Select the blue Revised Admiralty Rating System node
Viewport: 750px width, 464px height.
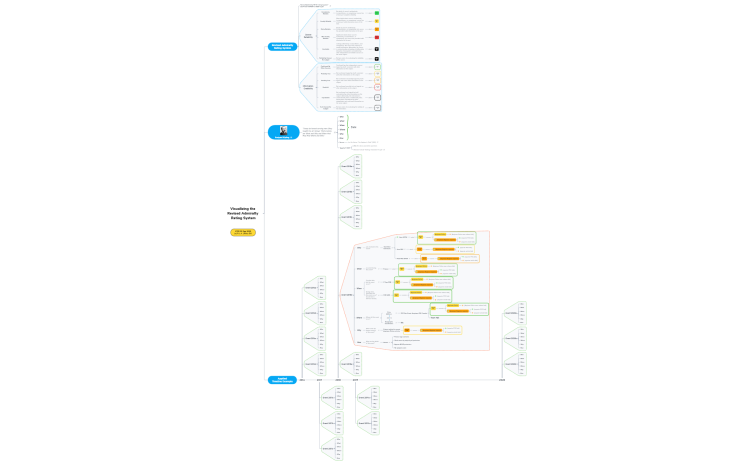(282, 46)
